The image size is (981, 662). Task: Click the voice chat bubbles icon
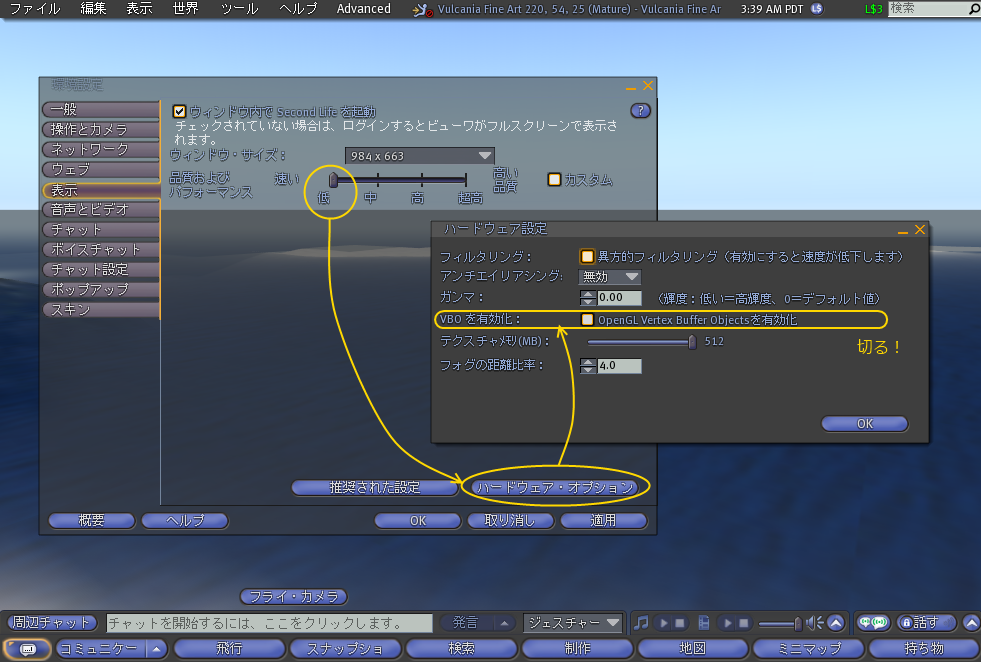[873, 622]
